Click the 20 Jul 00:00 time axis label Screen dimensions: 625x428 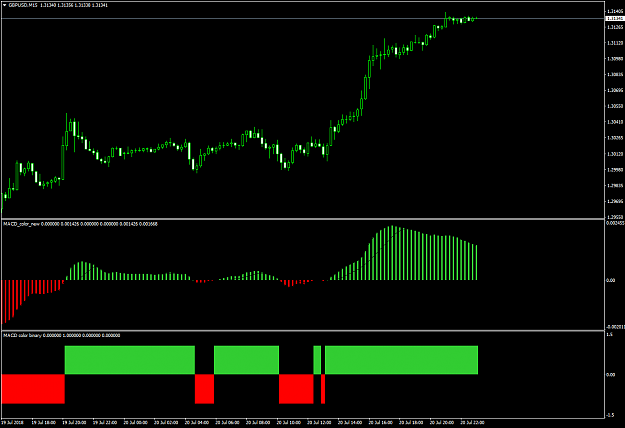click(x=136, y=422)
